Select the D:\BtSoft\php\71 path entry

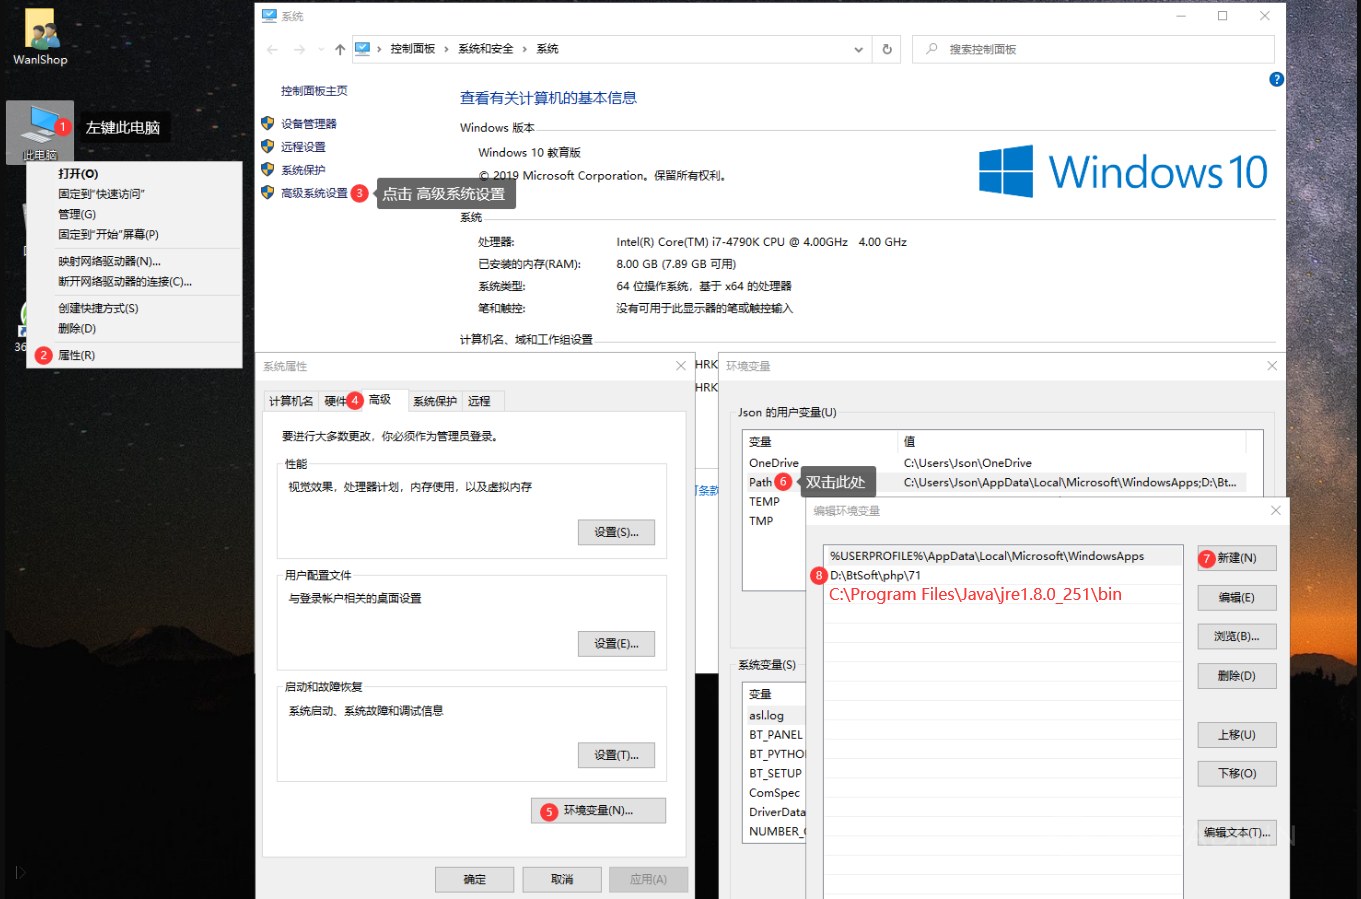1003,576
